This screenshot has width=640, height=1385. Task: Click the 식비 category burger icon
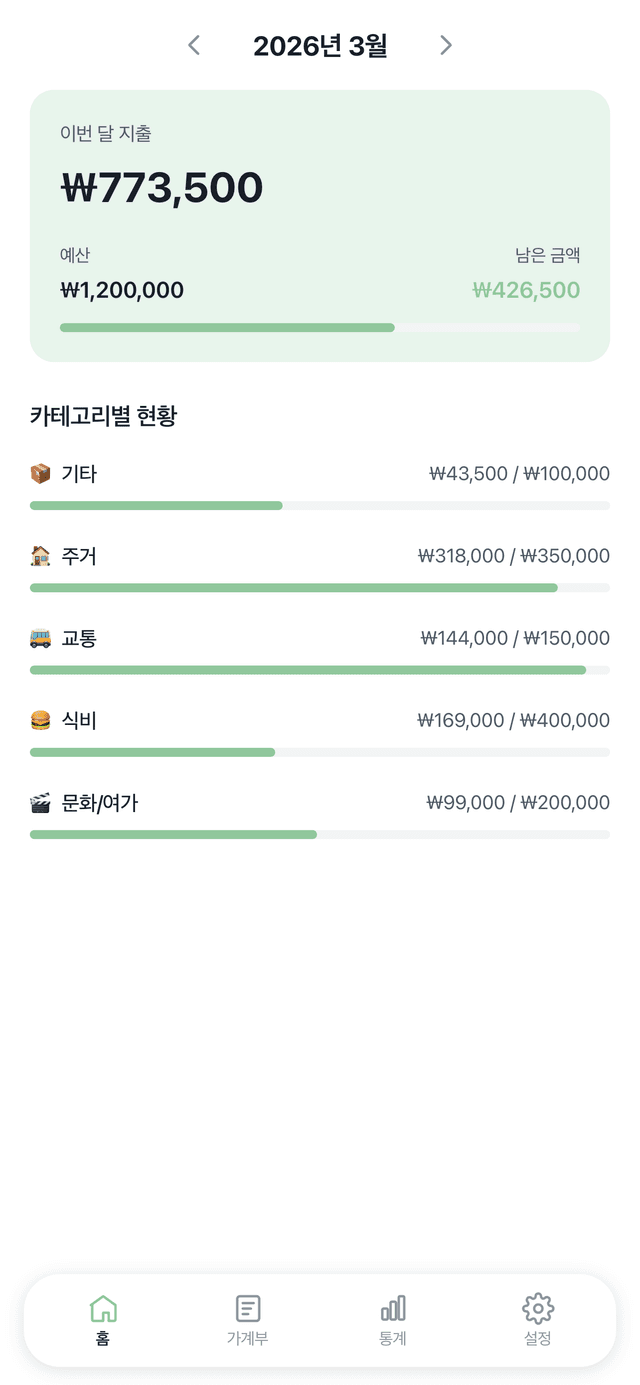[39, 720]
